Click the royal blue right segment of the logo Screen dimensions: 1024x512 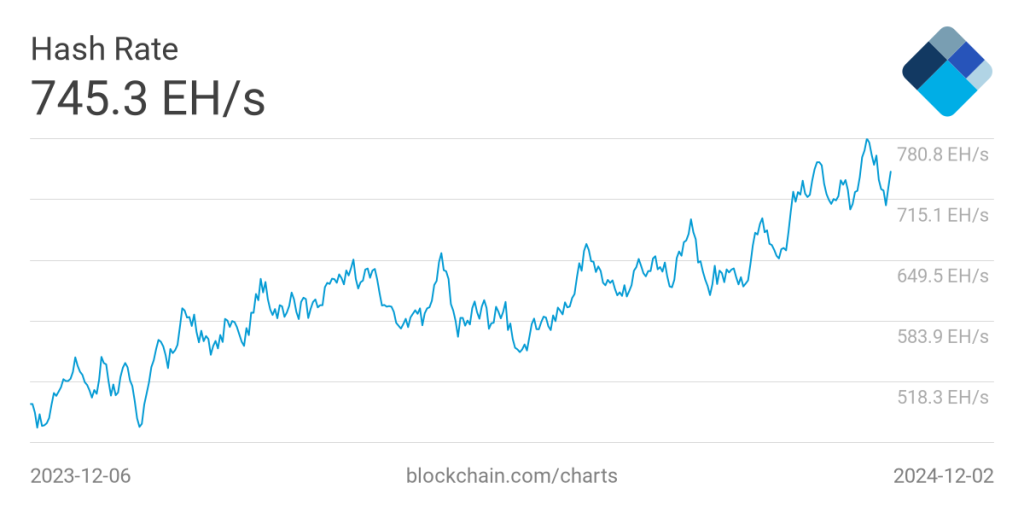[x=967, y=60]
